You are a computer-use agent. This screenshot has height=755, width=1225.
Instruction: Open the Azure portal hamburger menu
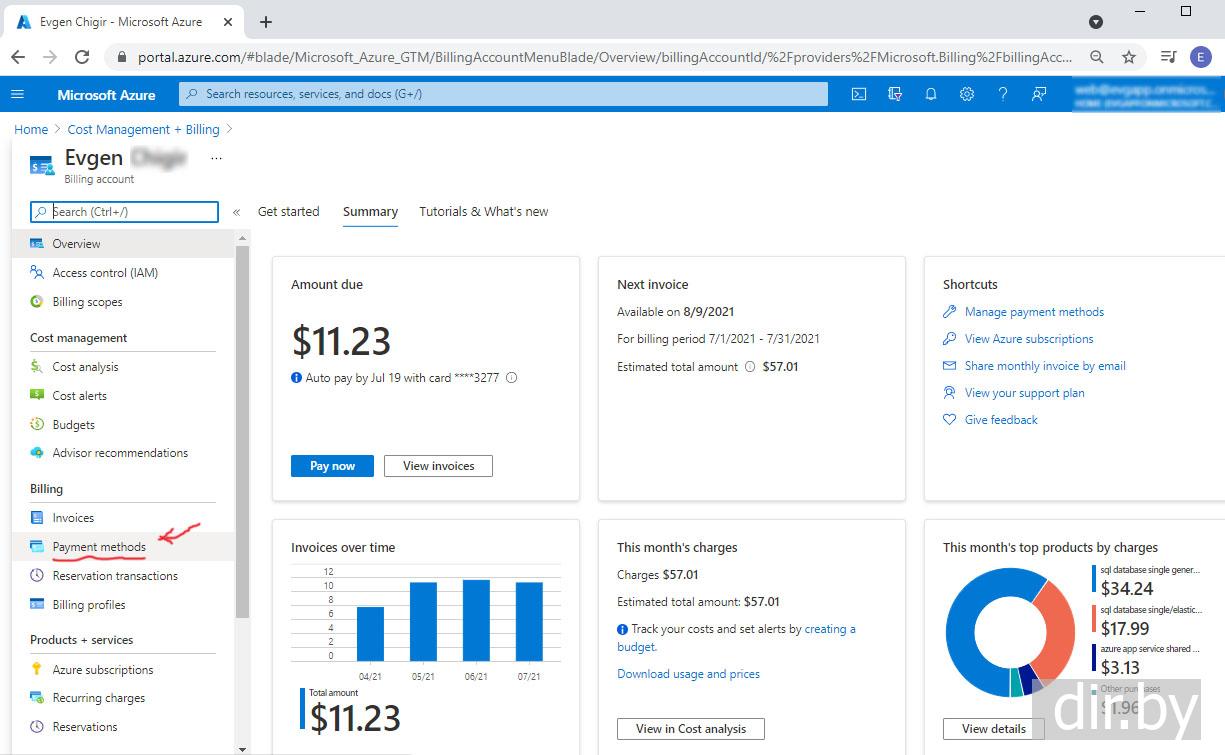17,94
